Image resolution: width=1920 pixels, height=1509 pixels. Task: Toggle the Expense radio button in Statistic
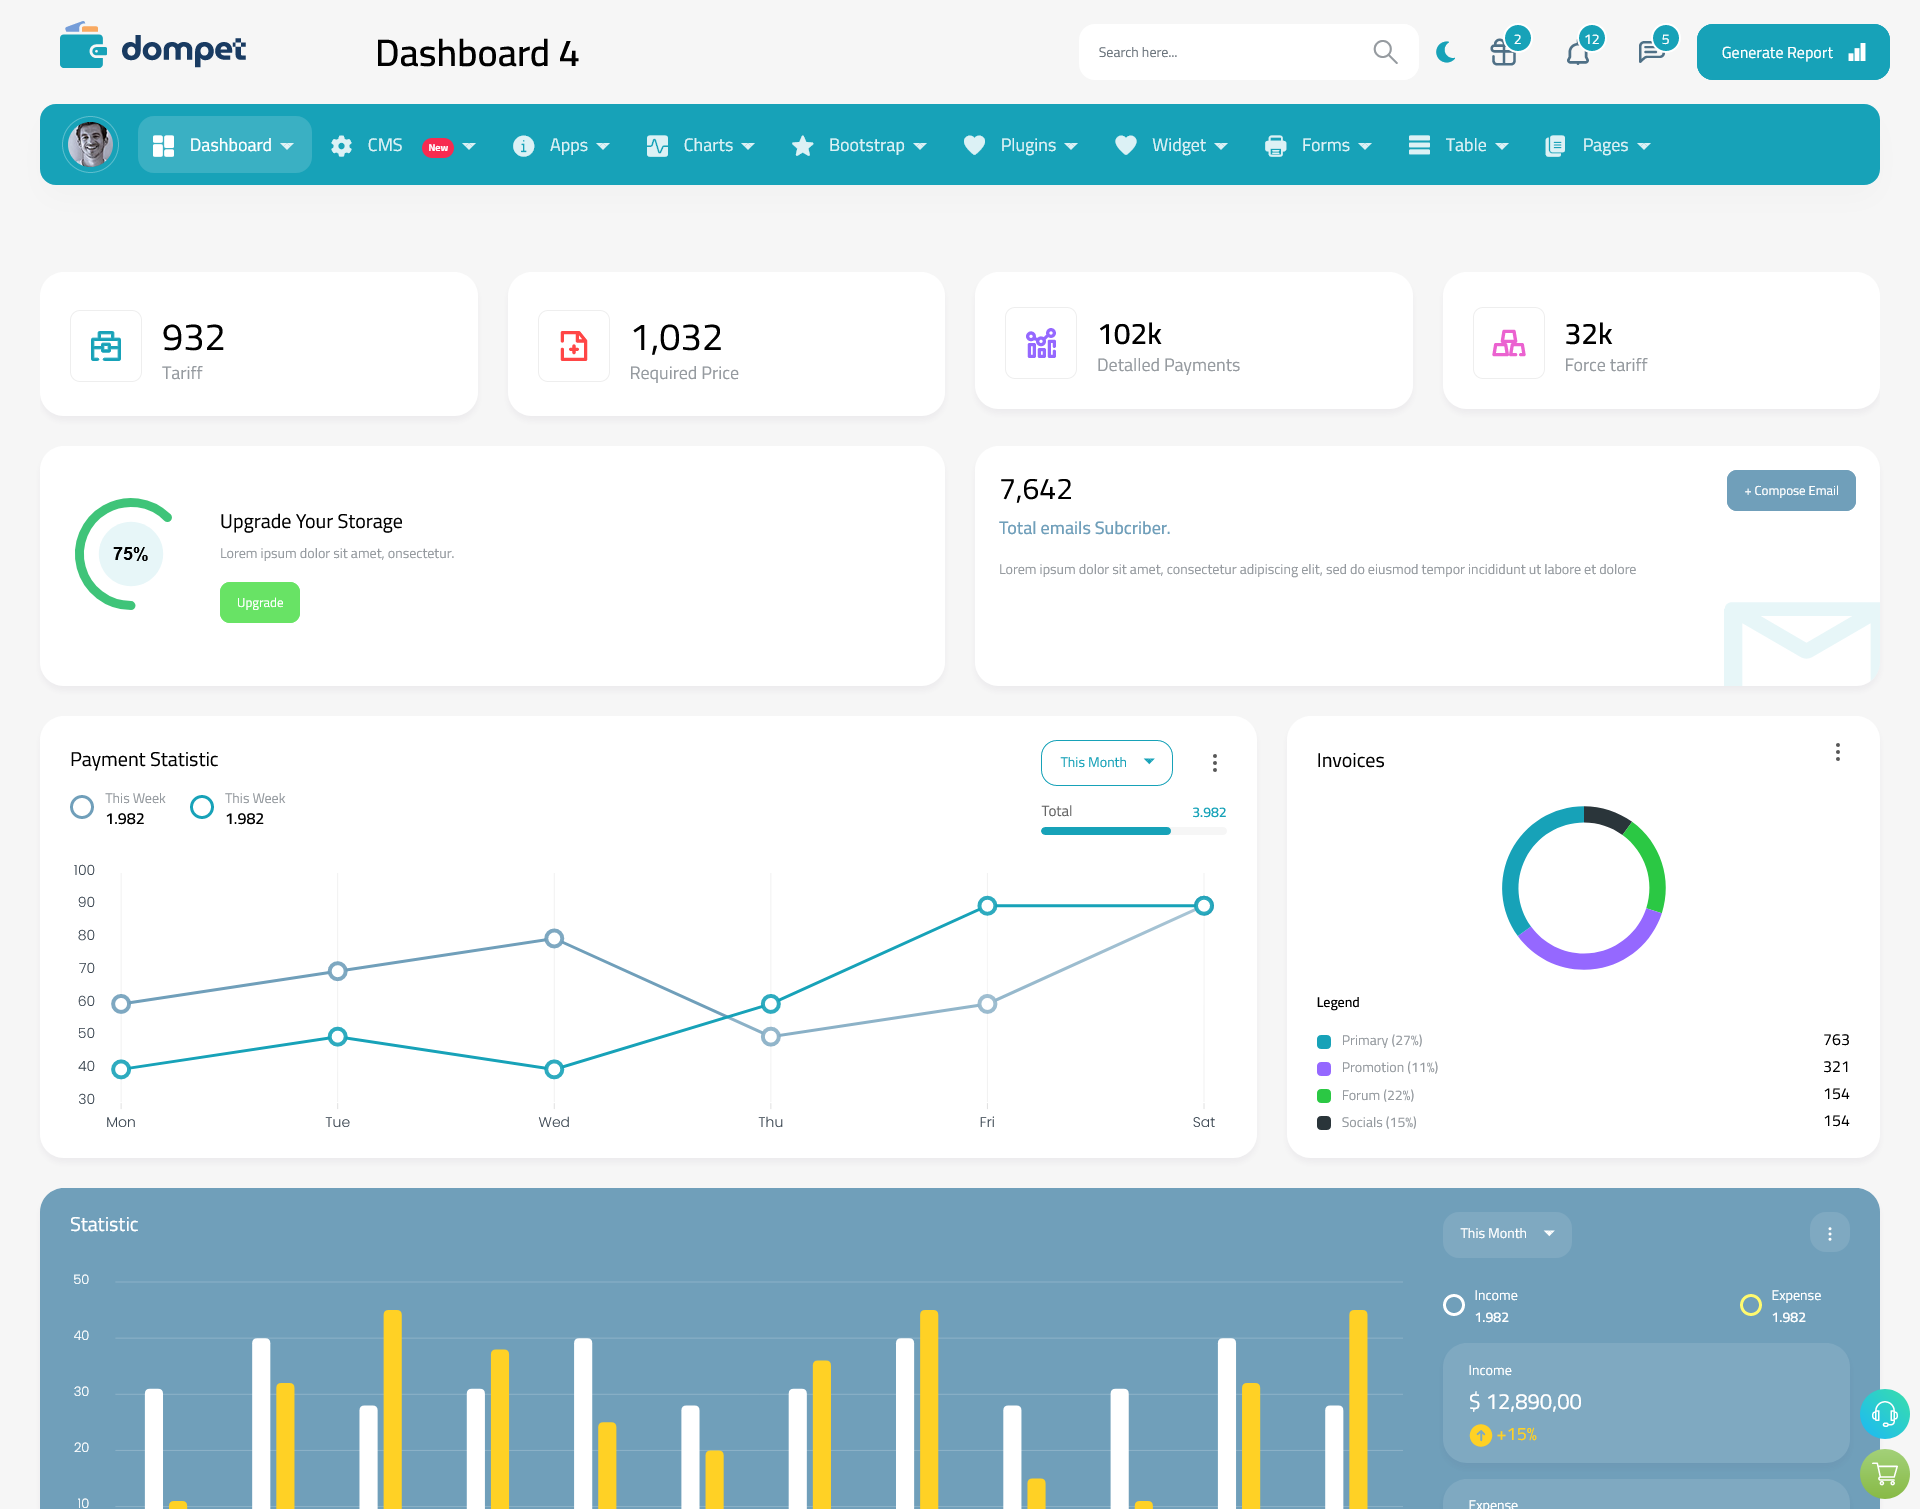pos(1749,1297)
